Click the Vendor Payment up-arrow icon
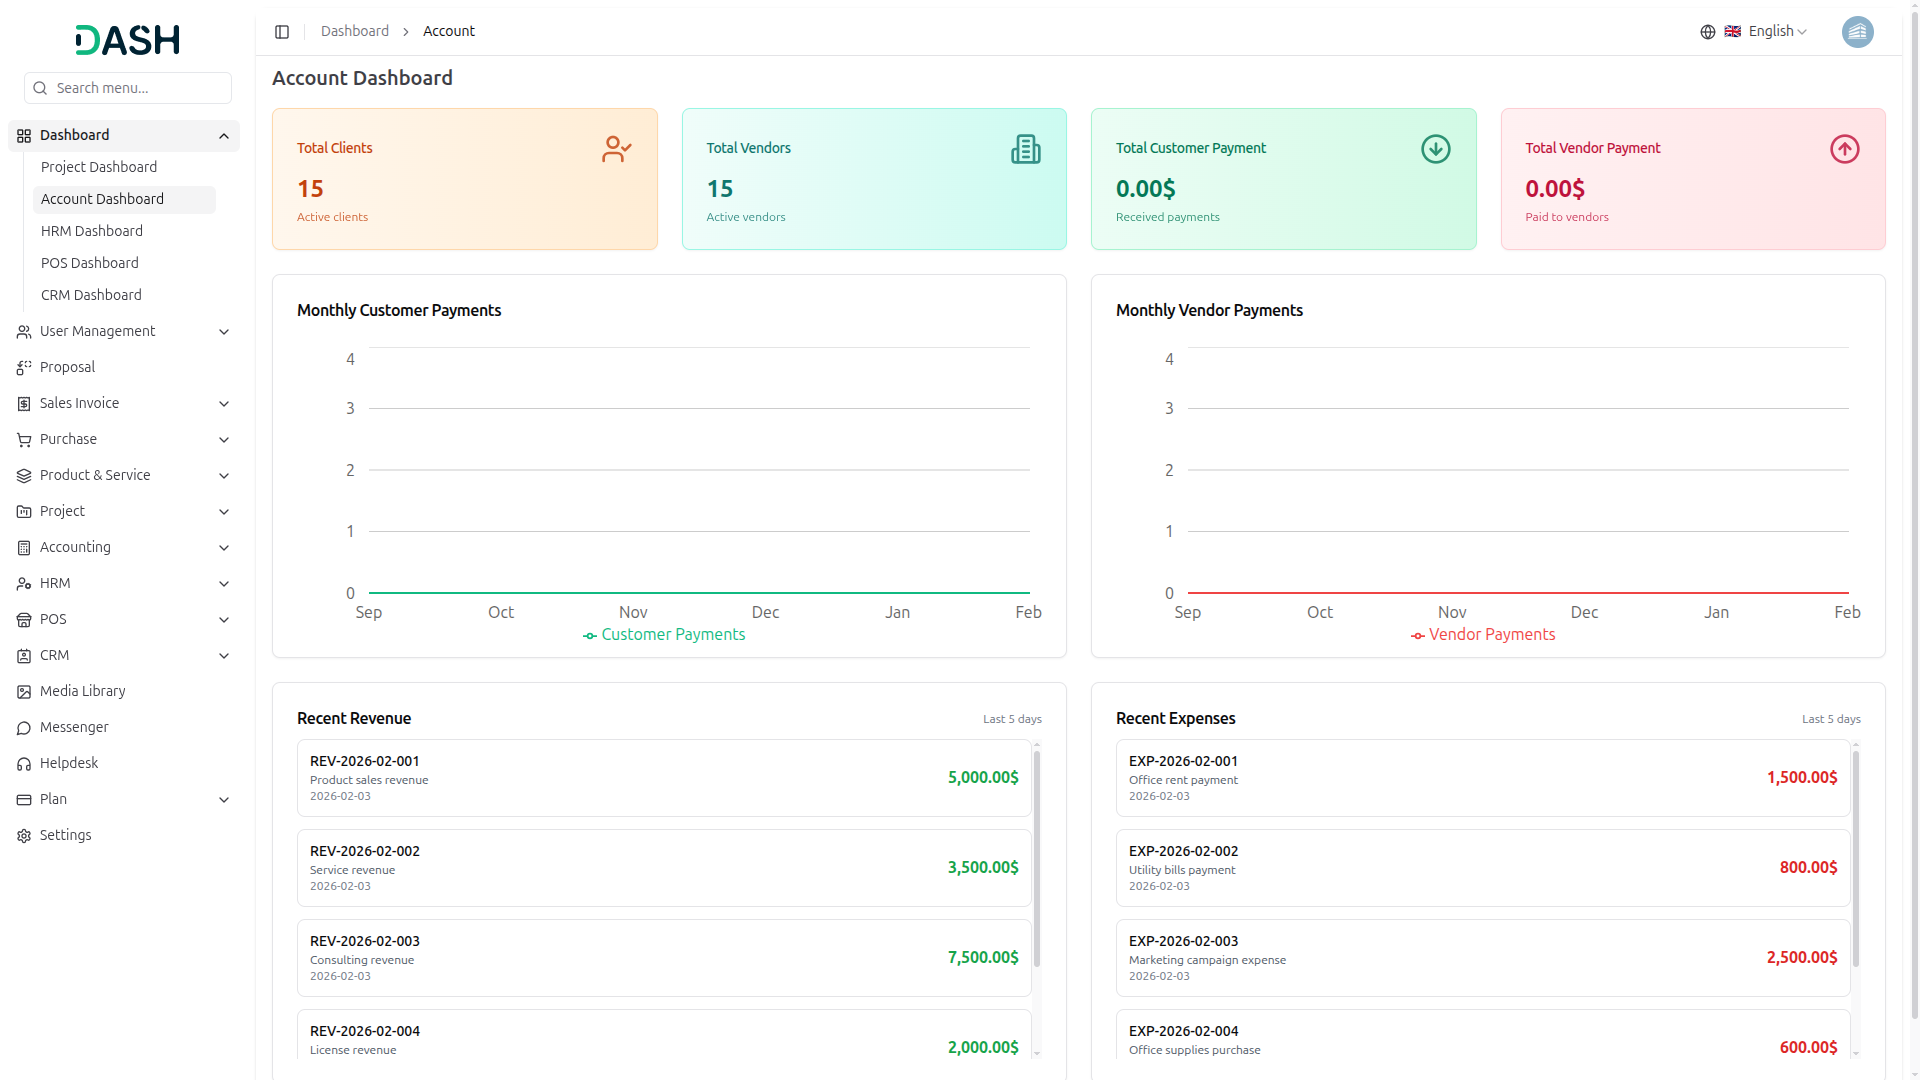The width and height of the screenshot is (1920, 1080). pyautogui.click(x=1844, y=149)
